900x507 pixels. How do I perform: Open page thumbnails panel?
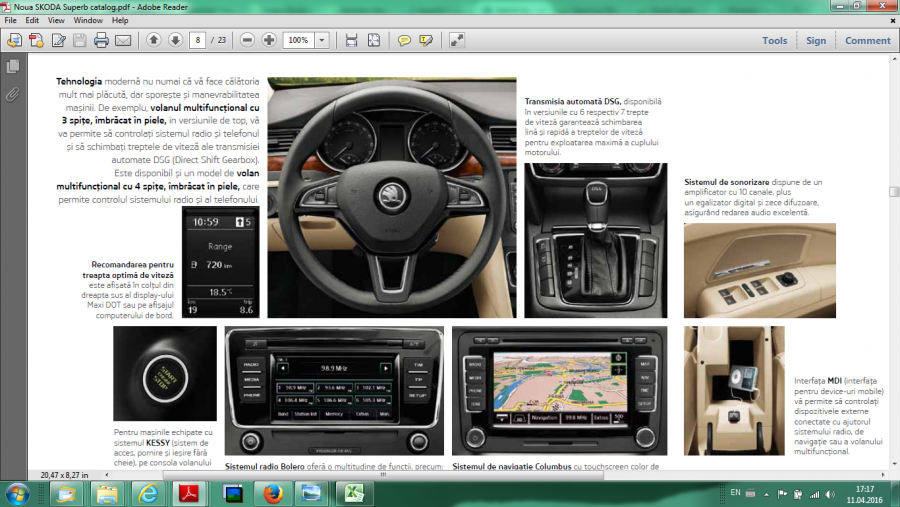coord(13,67)
